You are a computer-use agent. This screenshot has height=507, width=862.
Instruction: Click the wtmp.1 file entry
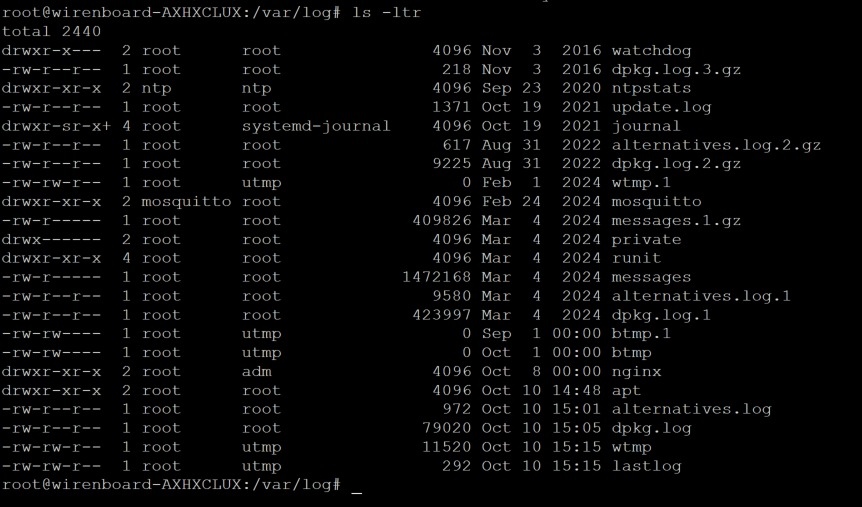[641, 183]
